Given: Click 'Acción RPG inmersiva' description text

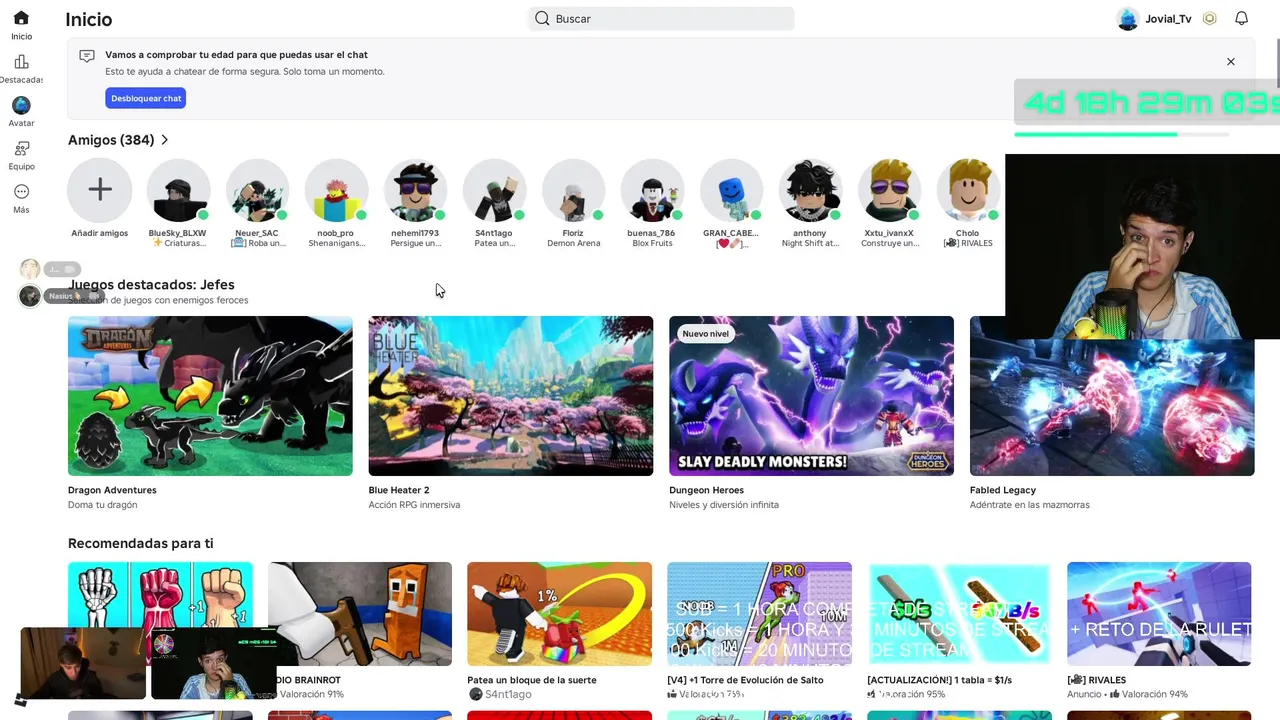Looking at the screenshot, I should [x=414, y=505].
